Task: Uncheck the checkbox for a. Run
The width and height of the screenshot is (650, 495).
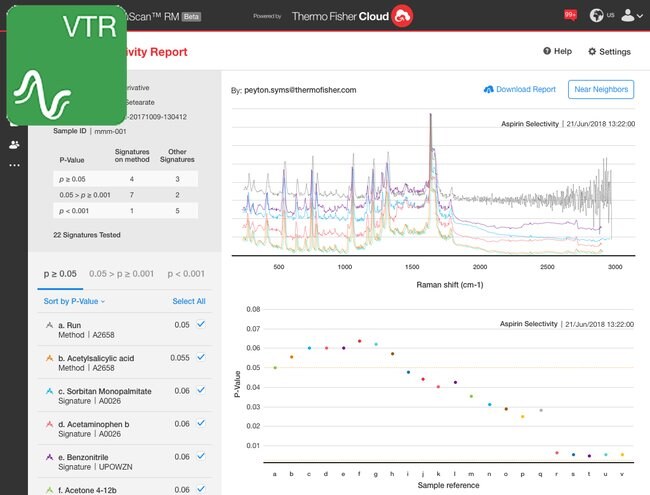Action: 202,324
